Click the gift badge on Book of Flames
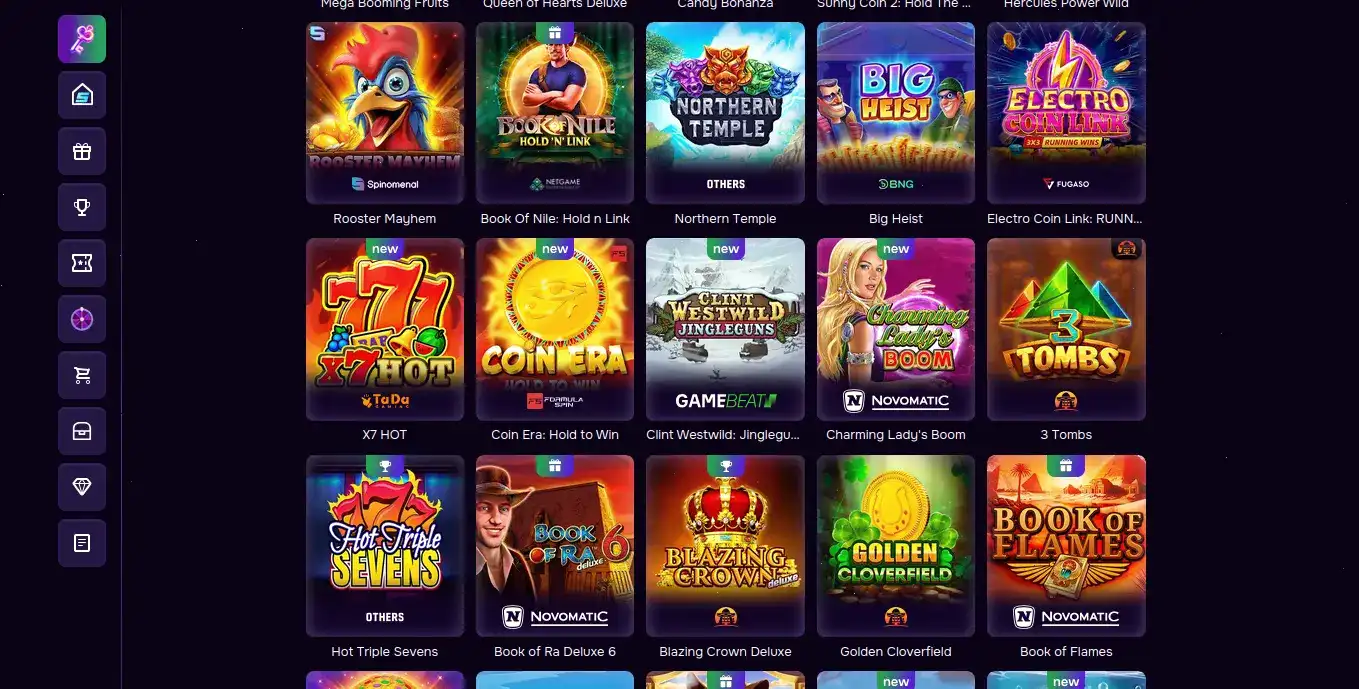This screenshot has width=1359, height=689. point(1066,465)
